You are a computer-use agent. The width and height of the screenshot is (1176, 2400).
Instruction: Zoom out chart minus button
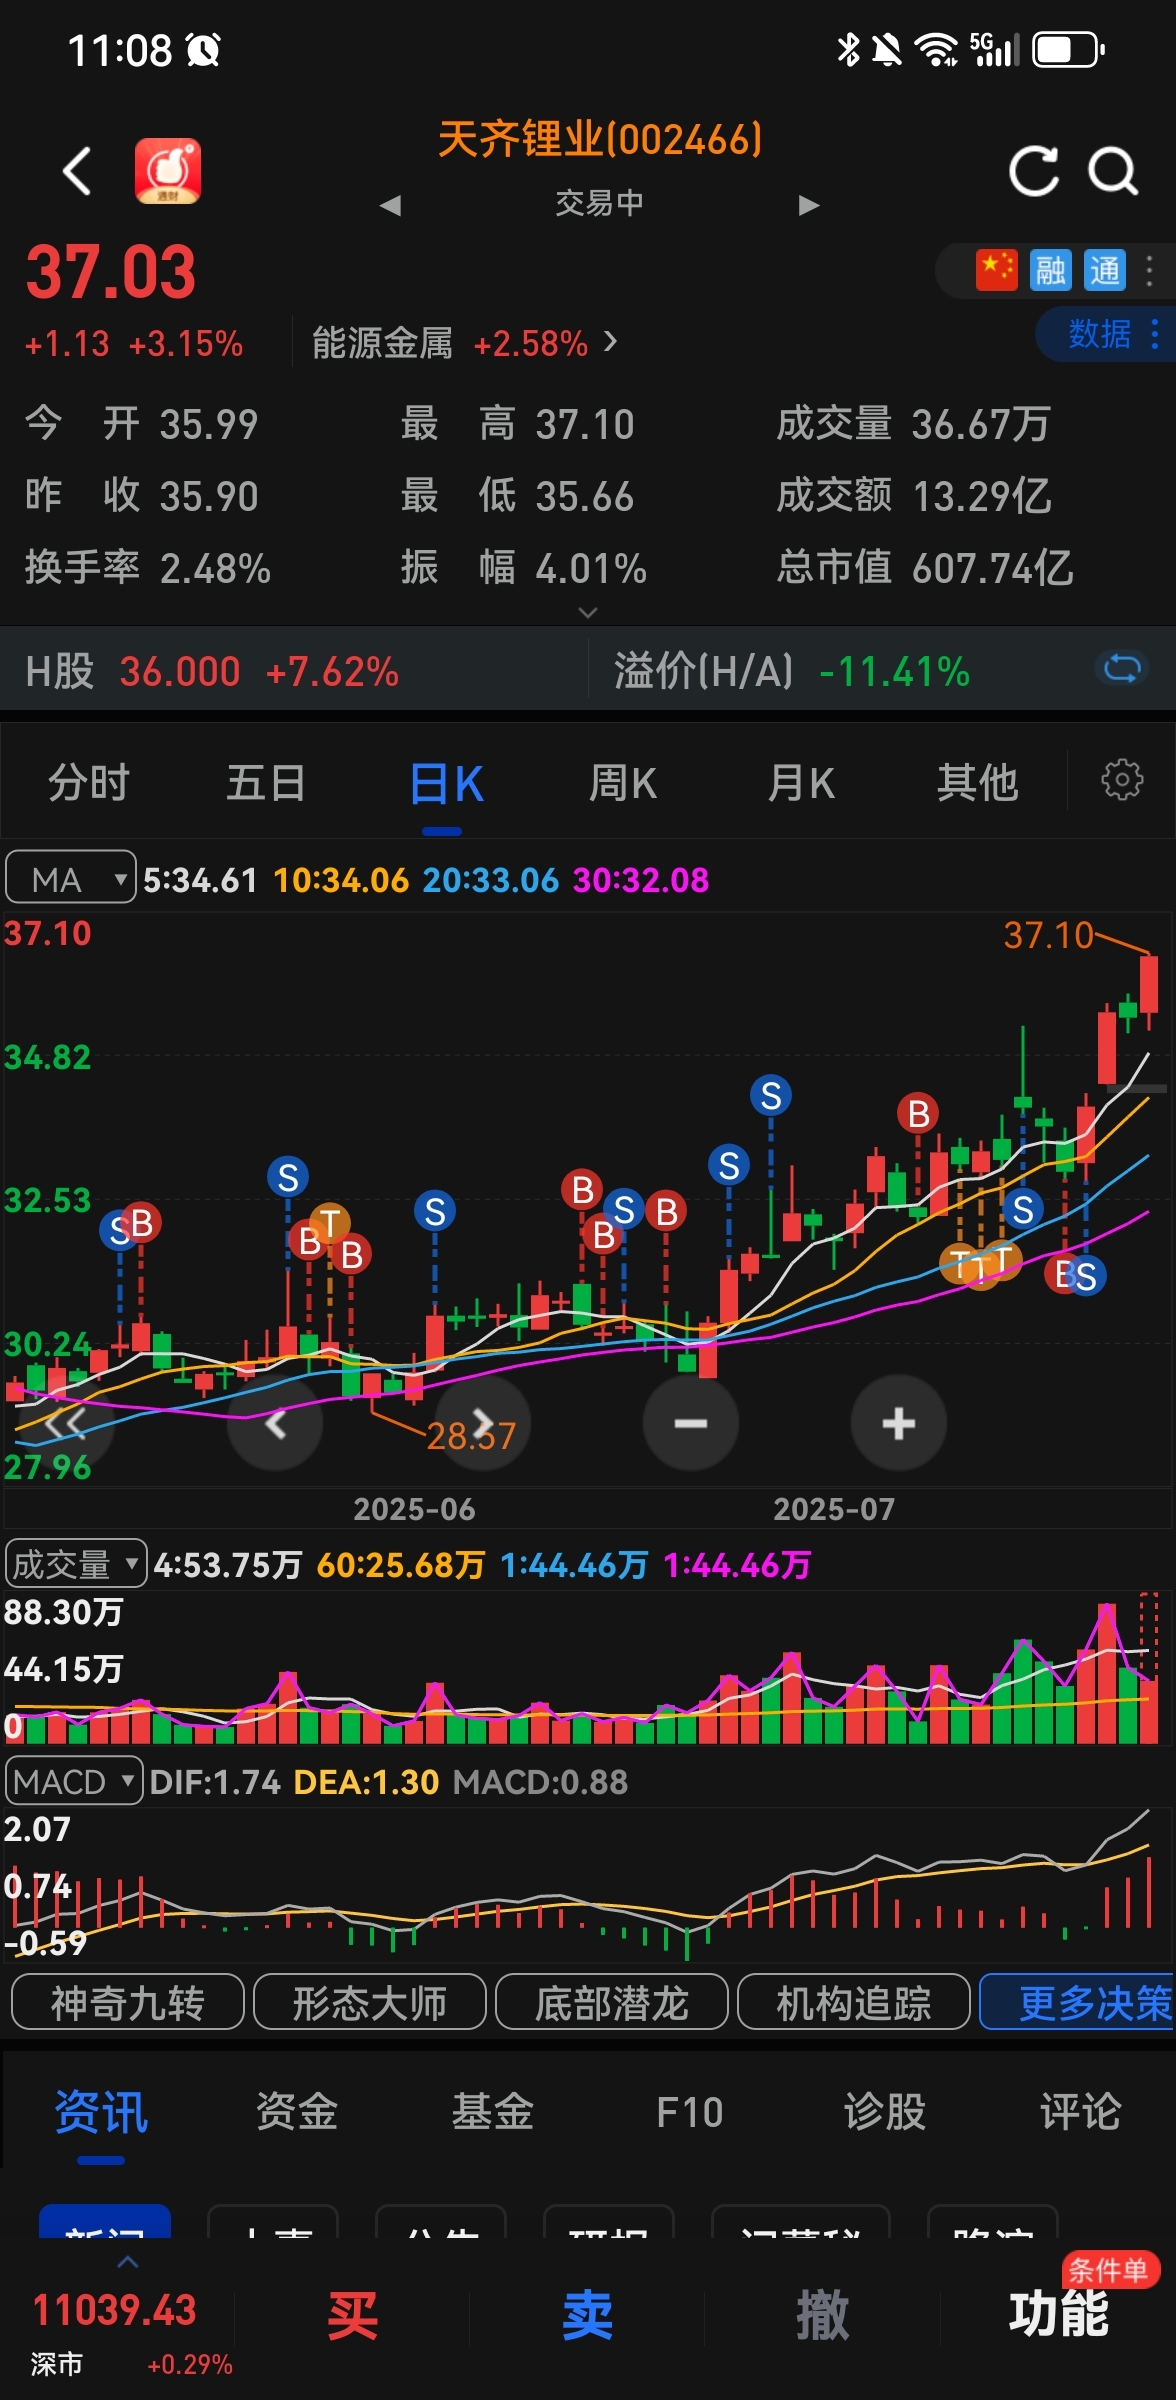(691, 1423)
